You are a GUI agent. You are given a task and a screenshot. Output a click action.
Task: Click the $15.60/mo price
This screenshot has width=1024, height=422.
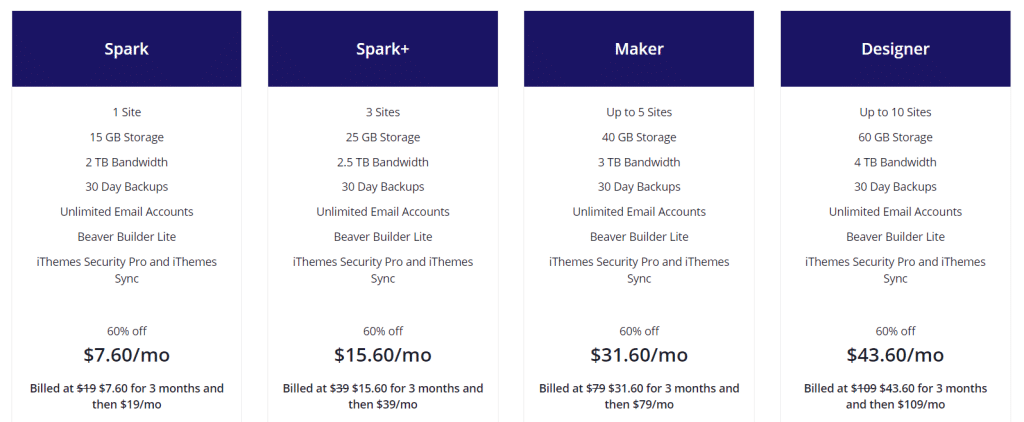pyautogui.click(x=383, y=355)
